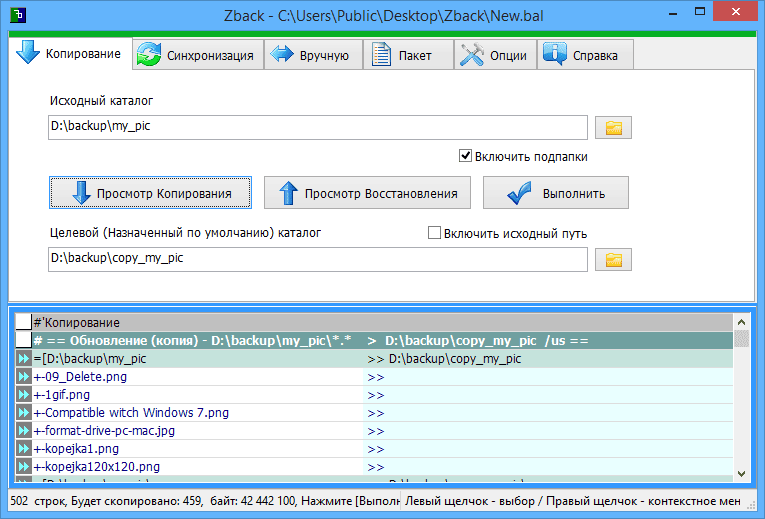Click the arrow icon beside kopejka120x120.png

(x=23, y=467)
